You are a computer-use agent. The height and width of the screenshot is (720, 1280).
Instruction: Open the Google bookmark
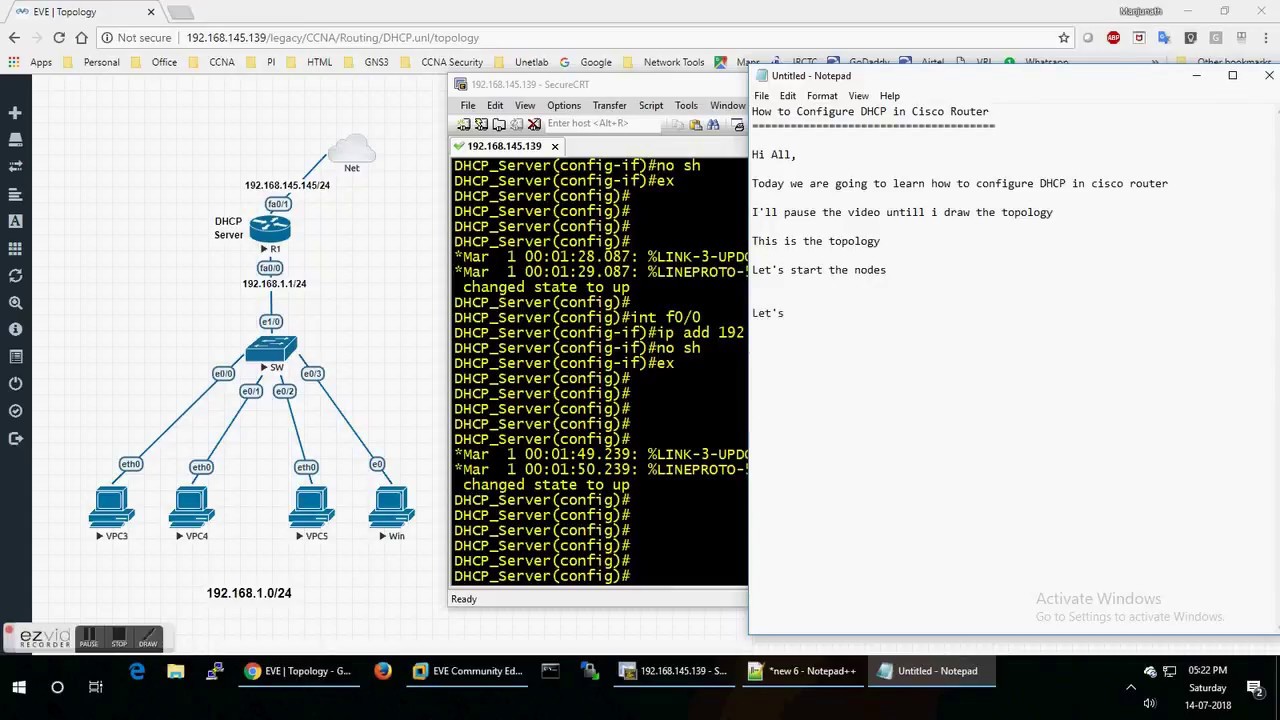586,62
